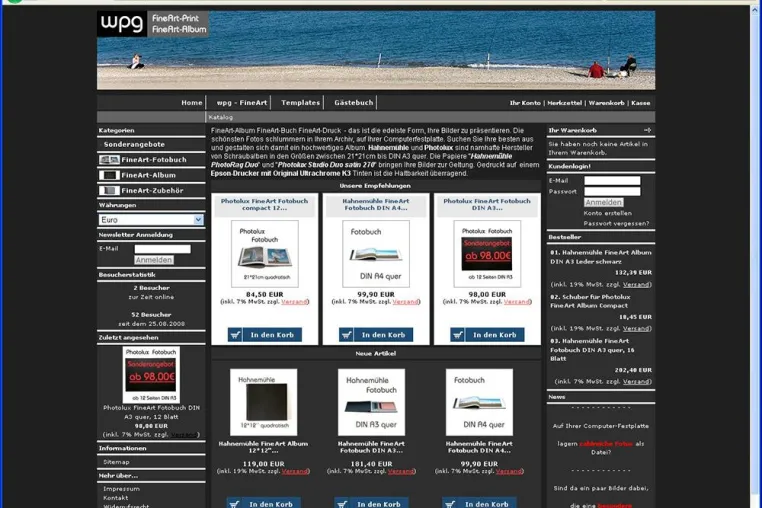
Task: Open Photolux FineArt Fotobuch DIN A3 quer, 12 Blatt link
Action: point(151,412)
